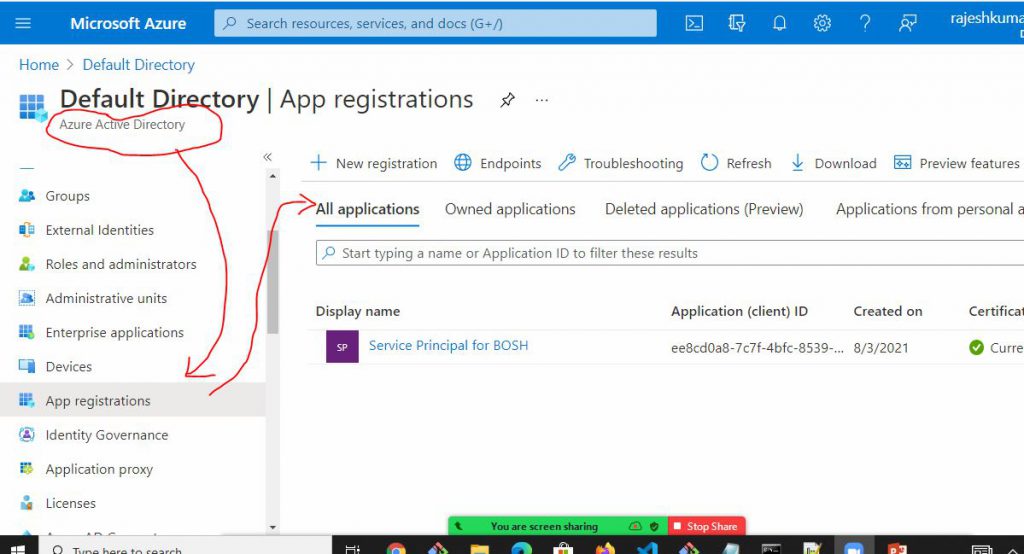Open Zoom in the Windows taskbar

854,548
